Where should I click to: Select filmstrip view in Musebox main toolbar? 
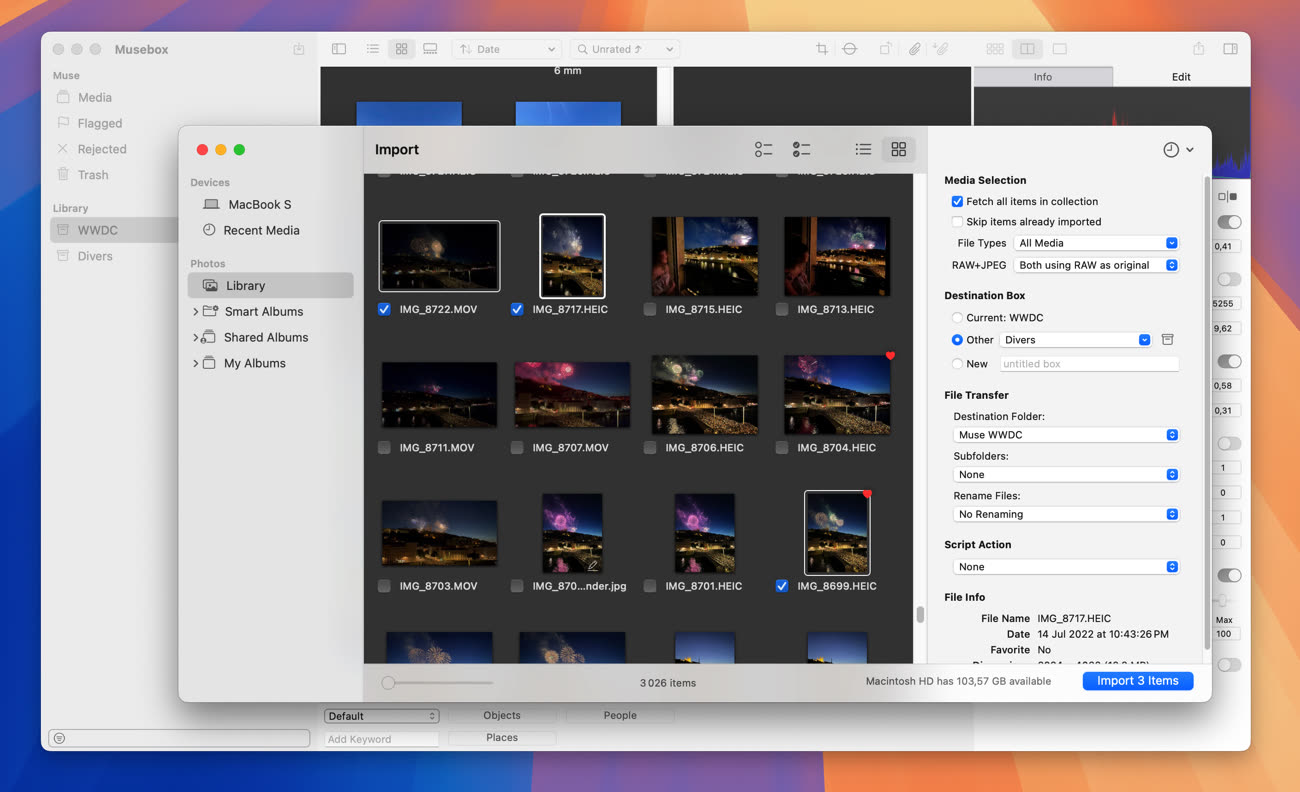tap(430, 49)
